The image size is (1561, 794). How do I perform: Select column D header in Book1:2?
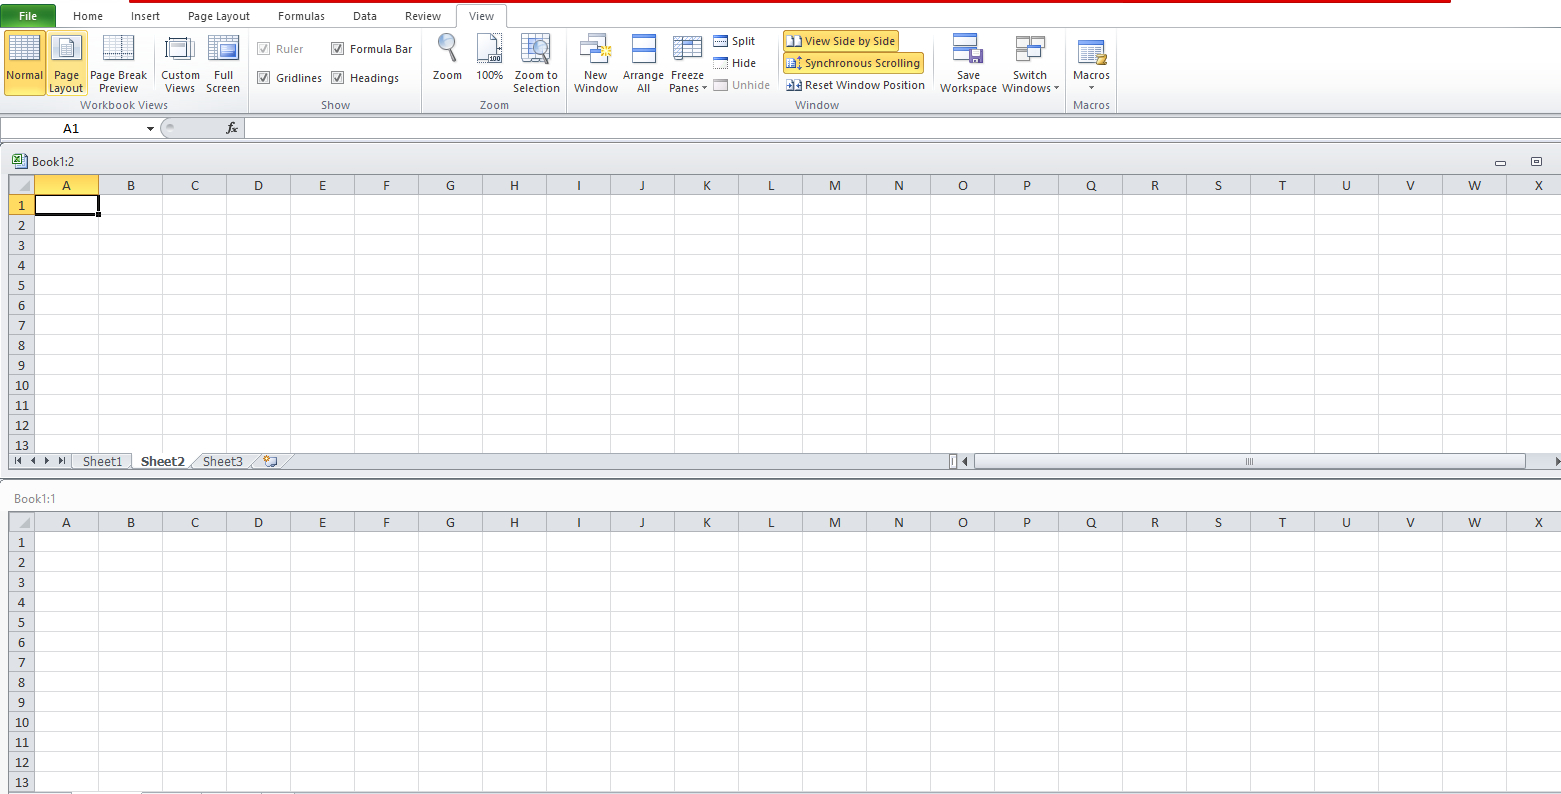258,185
